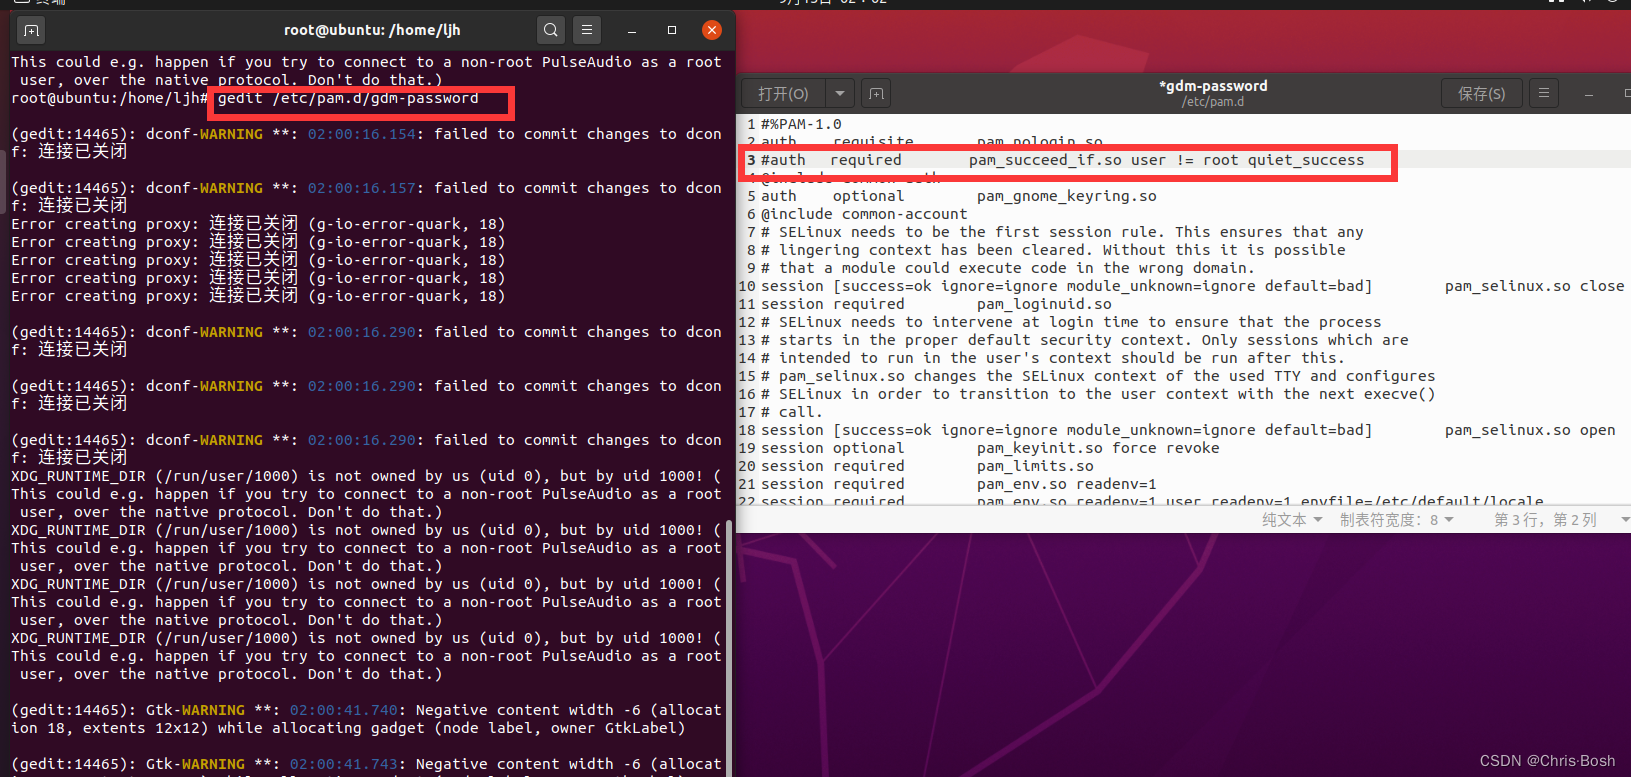Click the new tab icon in the terminal
1631x777 pixels.
tap(31, 31)
